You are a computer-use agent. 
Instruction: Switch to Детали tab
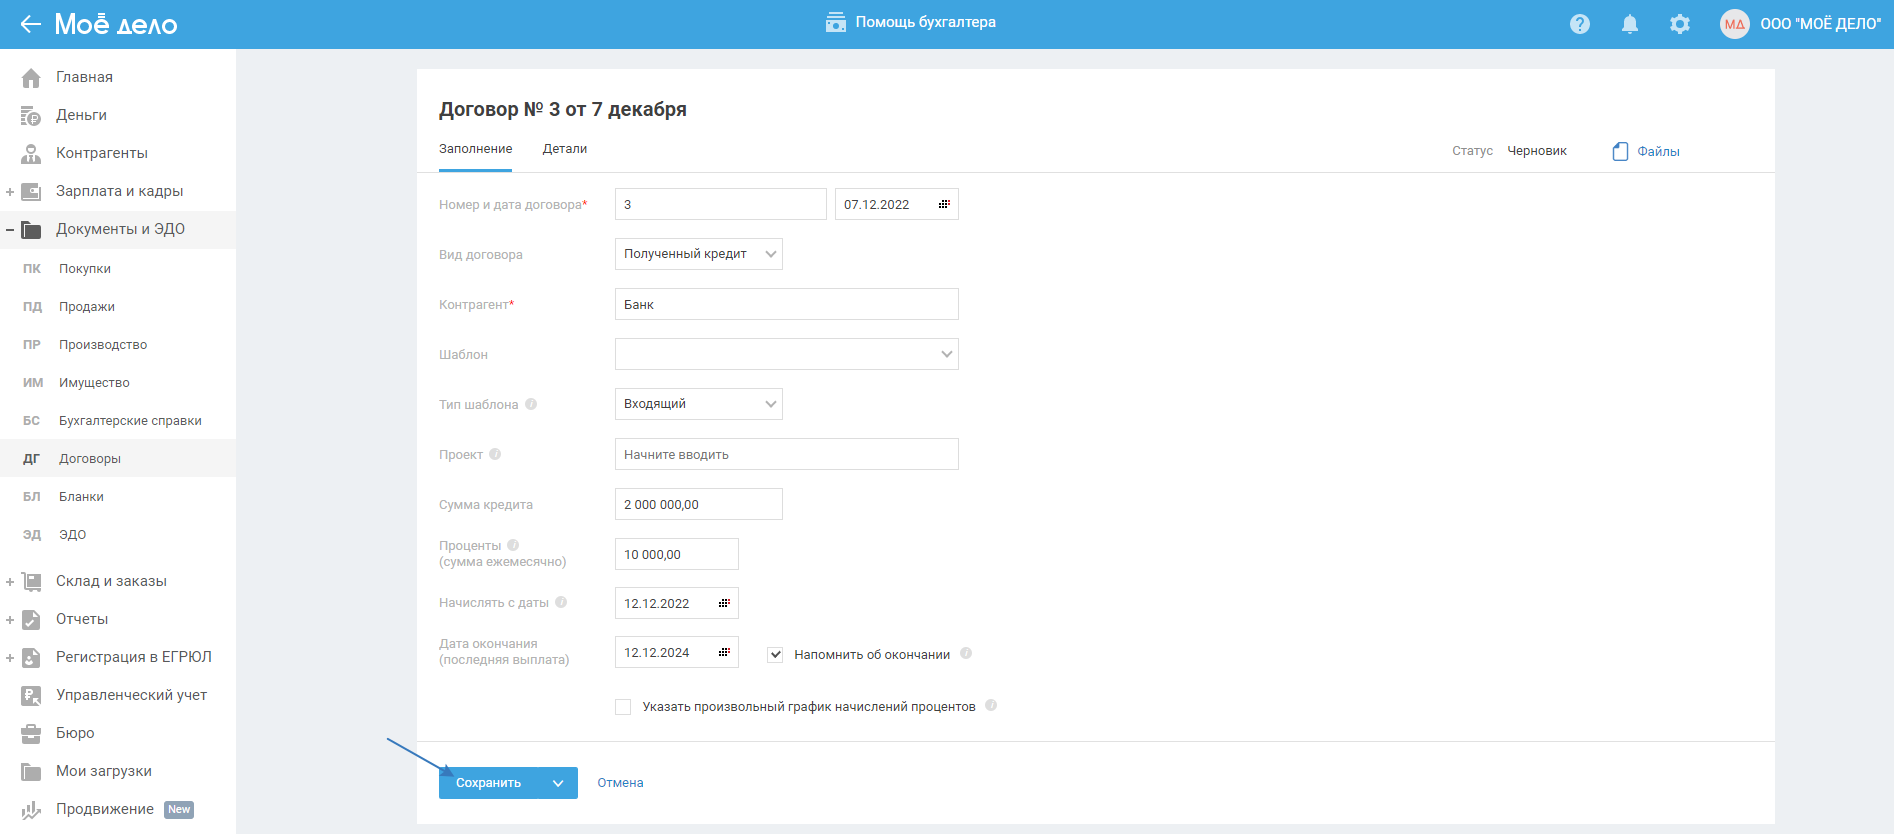click(x=565, y=149)
